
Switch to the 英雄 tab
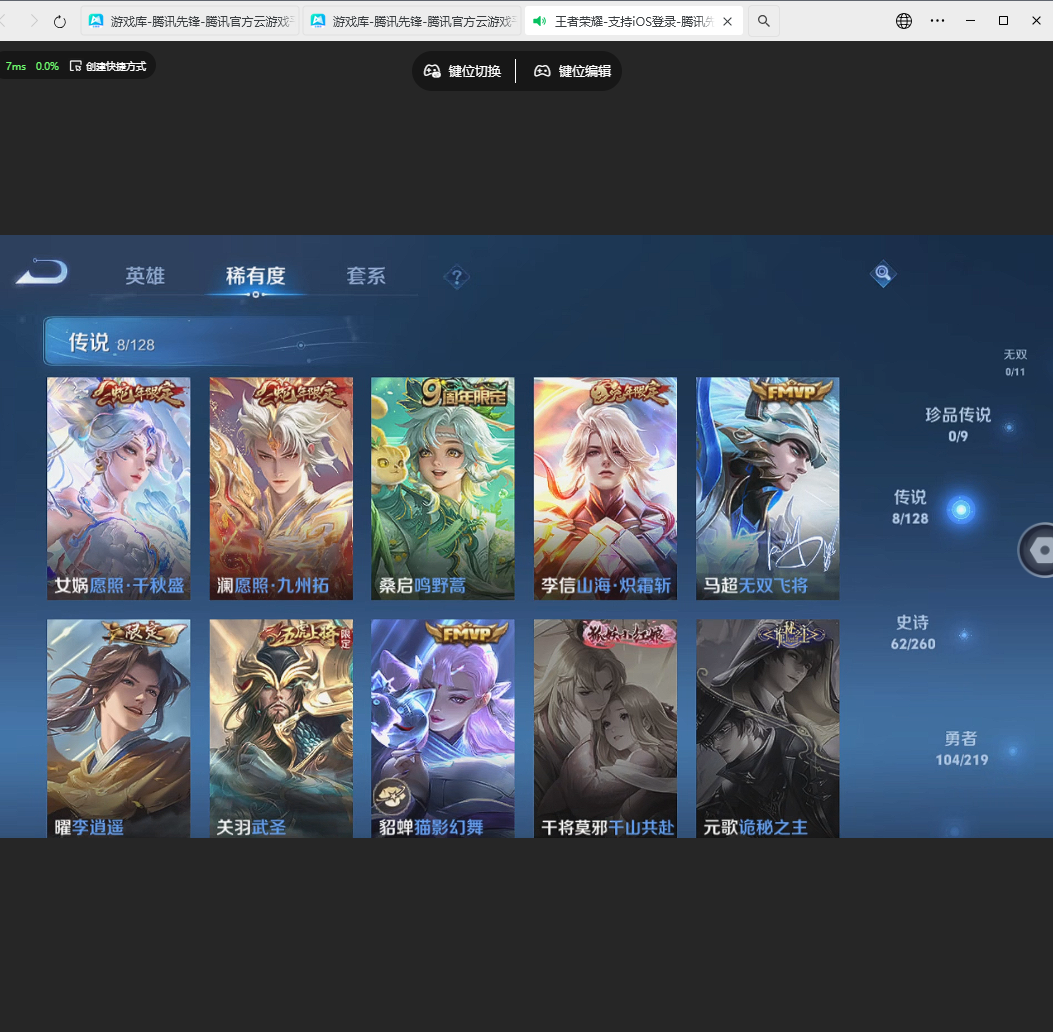(x=145, y=277)
